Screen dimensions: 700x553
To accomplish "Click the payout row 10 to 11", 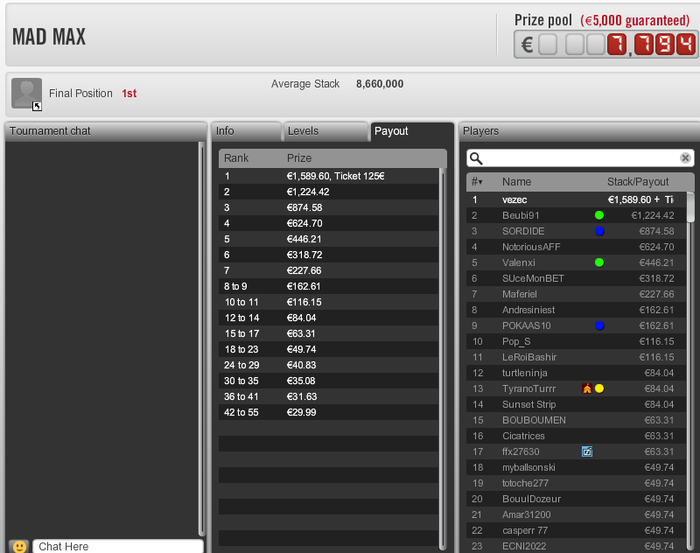I will point(329,302).
